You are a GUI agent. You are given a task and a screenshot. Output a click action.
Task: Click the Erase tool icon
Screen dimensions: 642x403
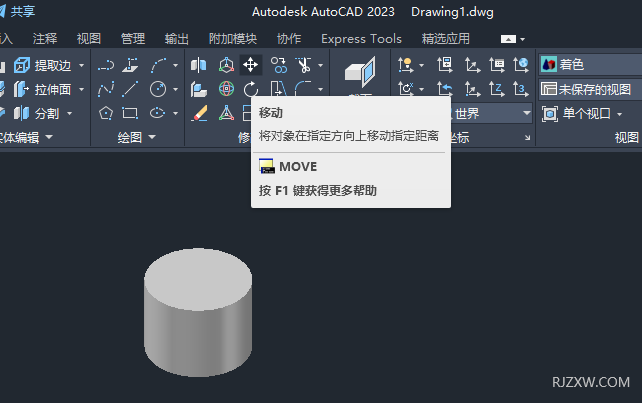199,113
